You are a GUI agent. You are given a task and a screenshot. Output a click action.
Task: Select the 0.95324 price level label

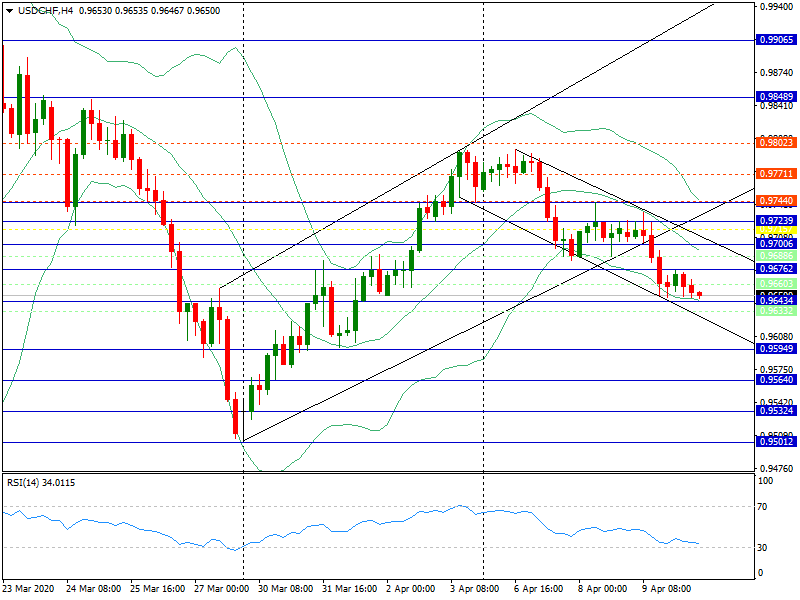(776, 411)
